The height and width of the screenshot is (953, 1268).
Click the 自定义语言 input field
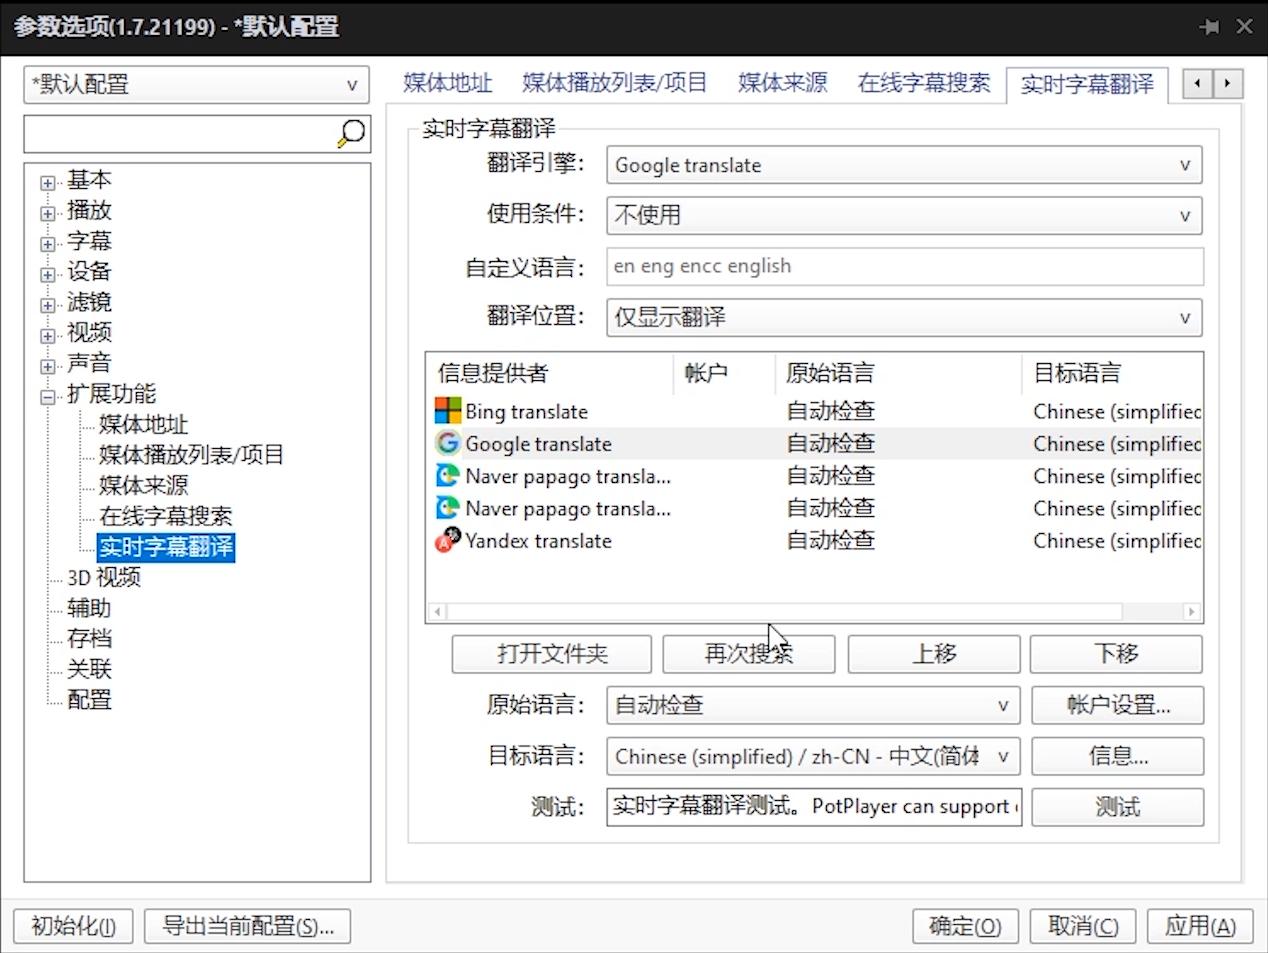(900, 266)
